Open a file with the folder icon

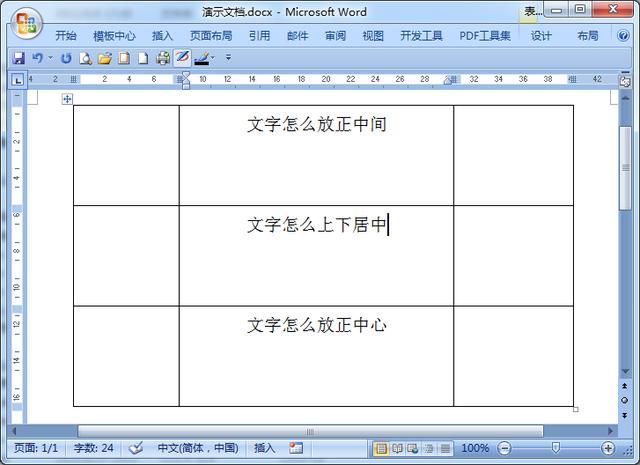(105, 58)
